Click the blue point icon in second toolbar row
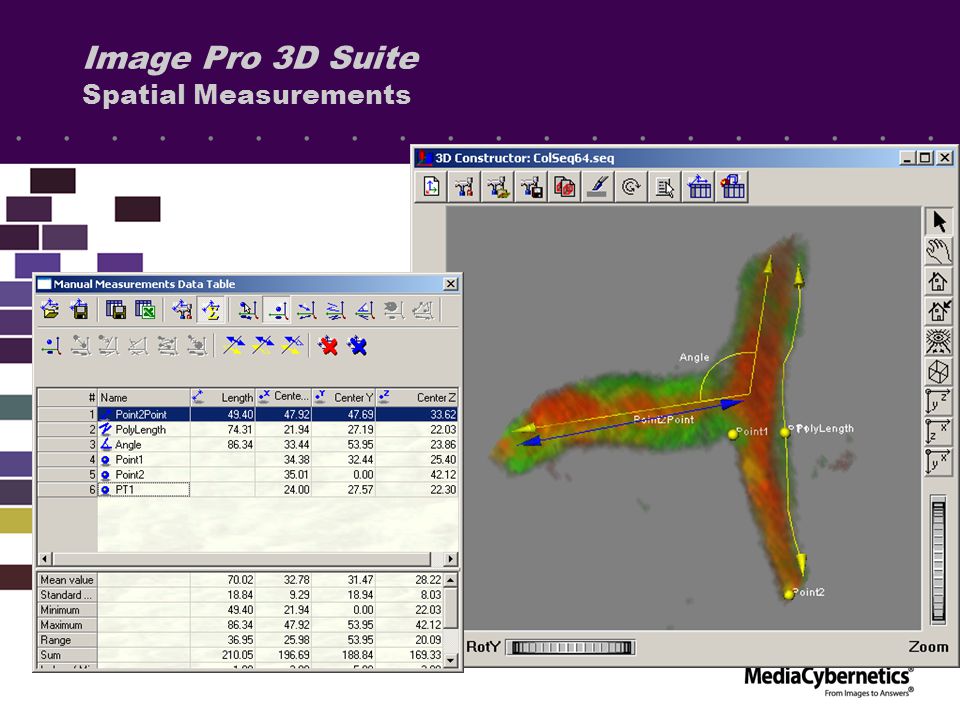 pos(51,346)
